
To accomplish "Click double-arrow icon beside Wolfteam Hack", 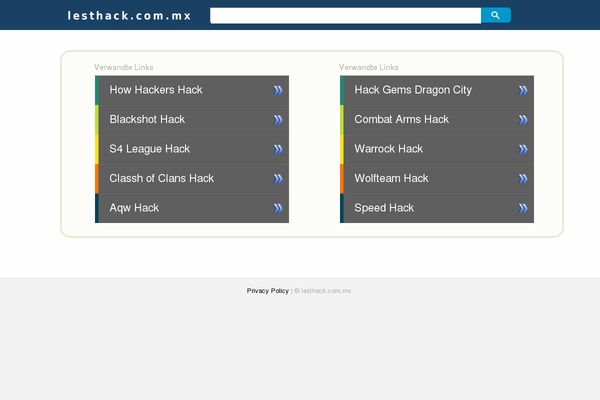I will 523,179.
